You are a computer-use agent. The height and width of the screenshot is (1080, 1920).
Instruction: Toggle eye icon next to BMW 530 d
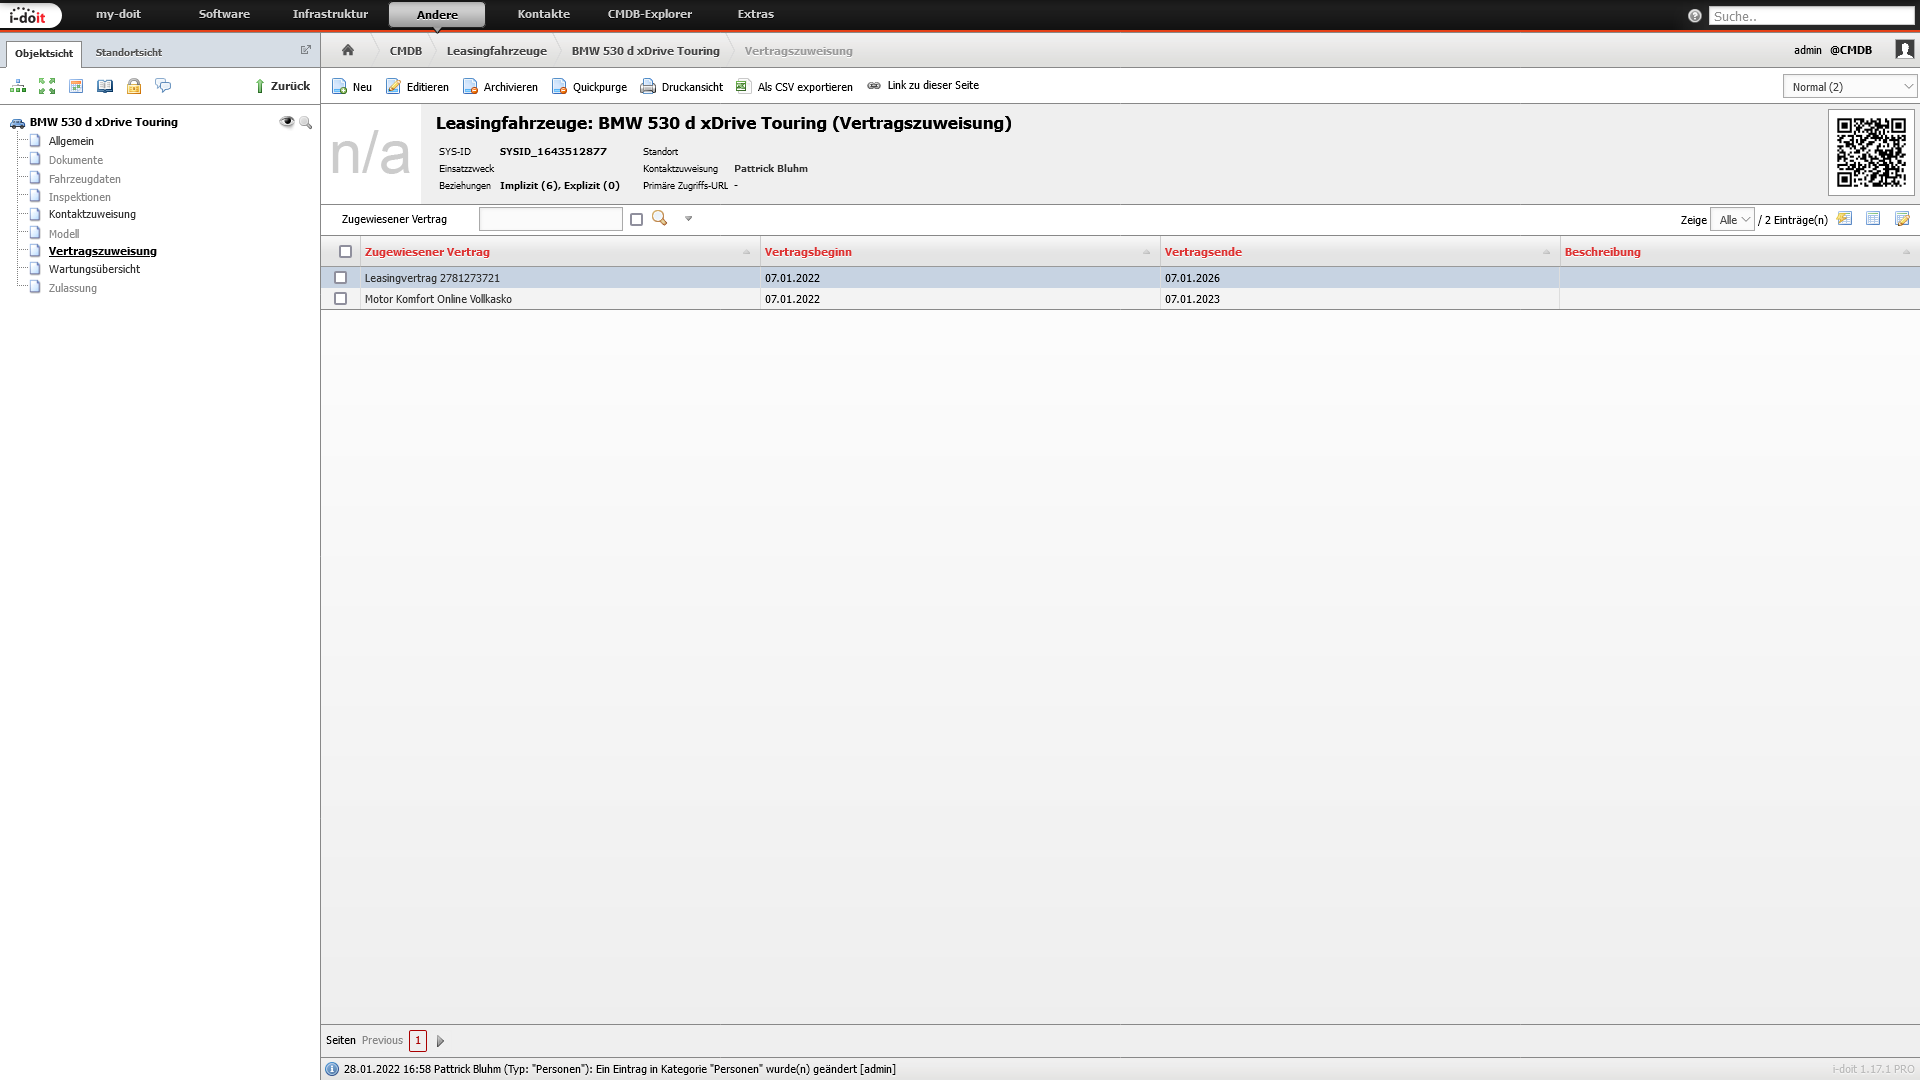point(287,122)
